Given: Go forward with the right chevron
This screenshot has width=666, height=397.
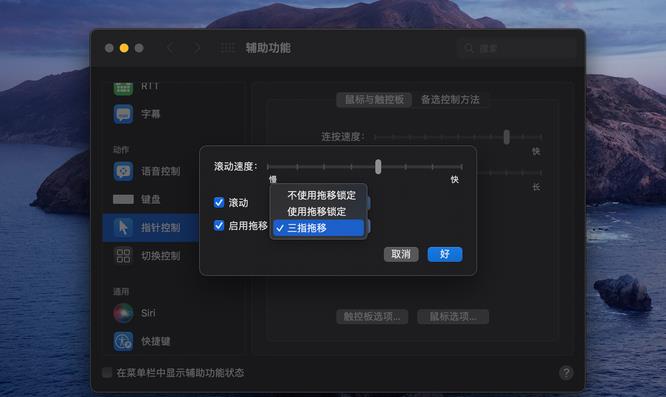Looking at the screenshot, I should point(197,48).
